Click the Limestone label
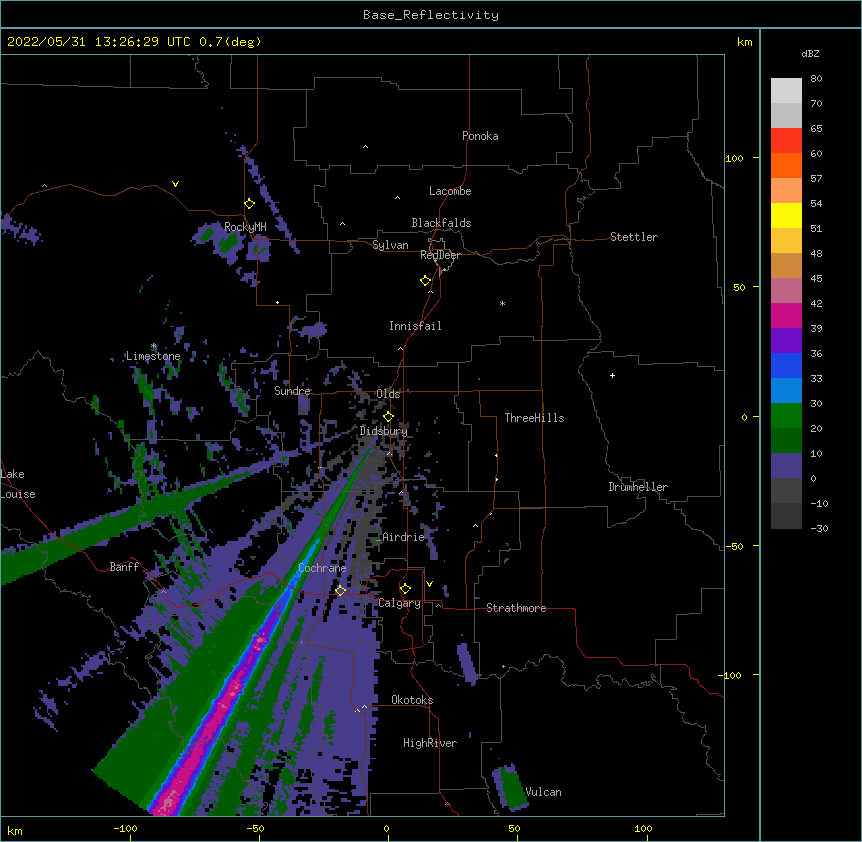This screenshot has height=842, width=862. click(x=153, y=356)
